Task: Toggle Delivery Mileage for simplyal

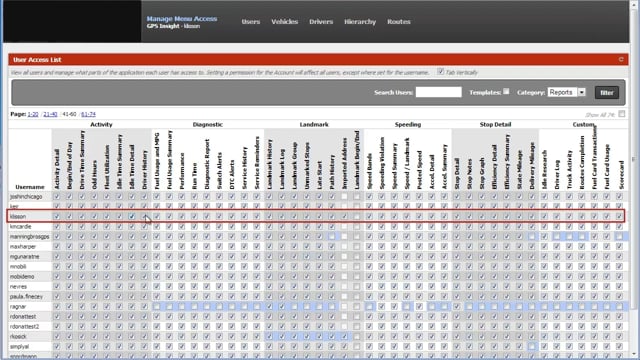Action: 532,346
